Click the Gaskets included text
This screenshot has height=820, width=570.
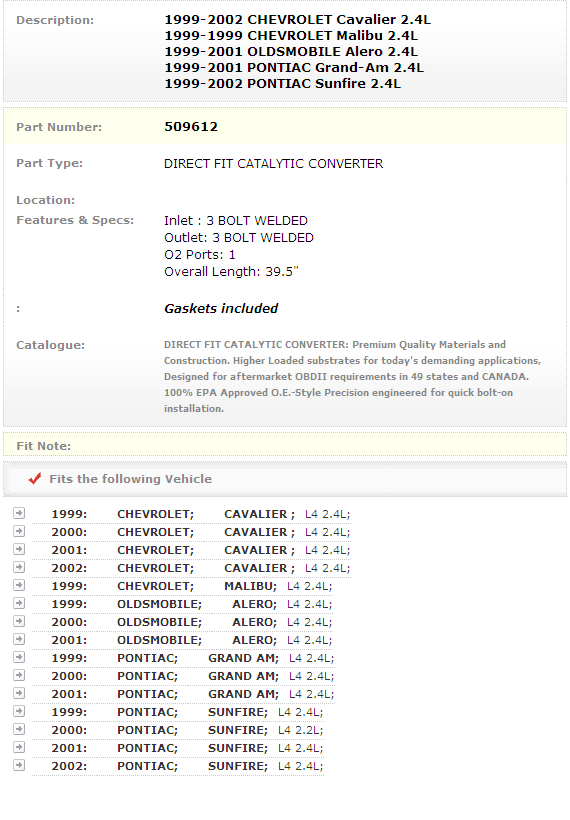[221, 309]
